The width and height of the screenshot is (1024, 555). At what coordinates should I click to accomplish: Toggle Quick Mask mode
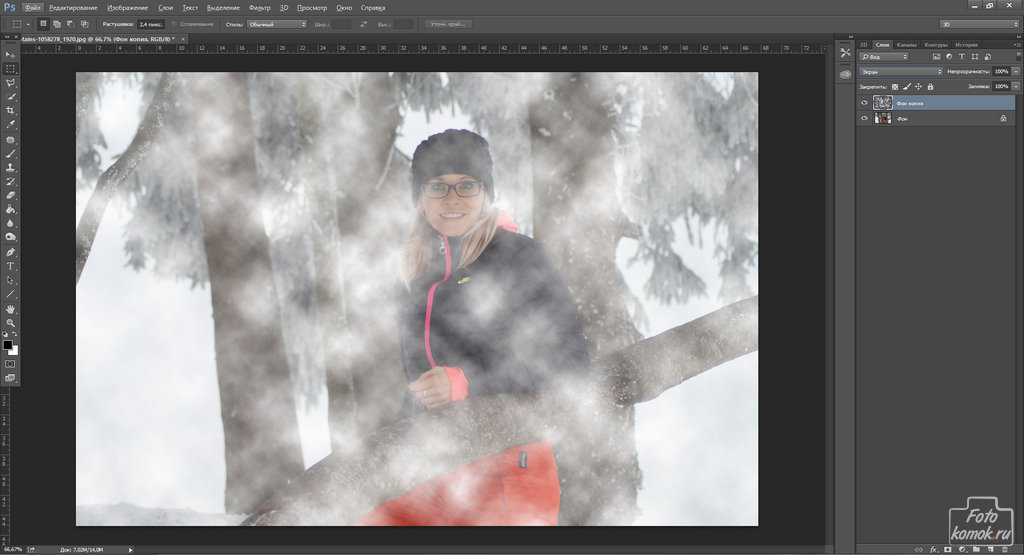point(10,364)
